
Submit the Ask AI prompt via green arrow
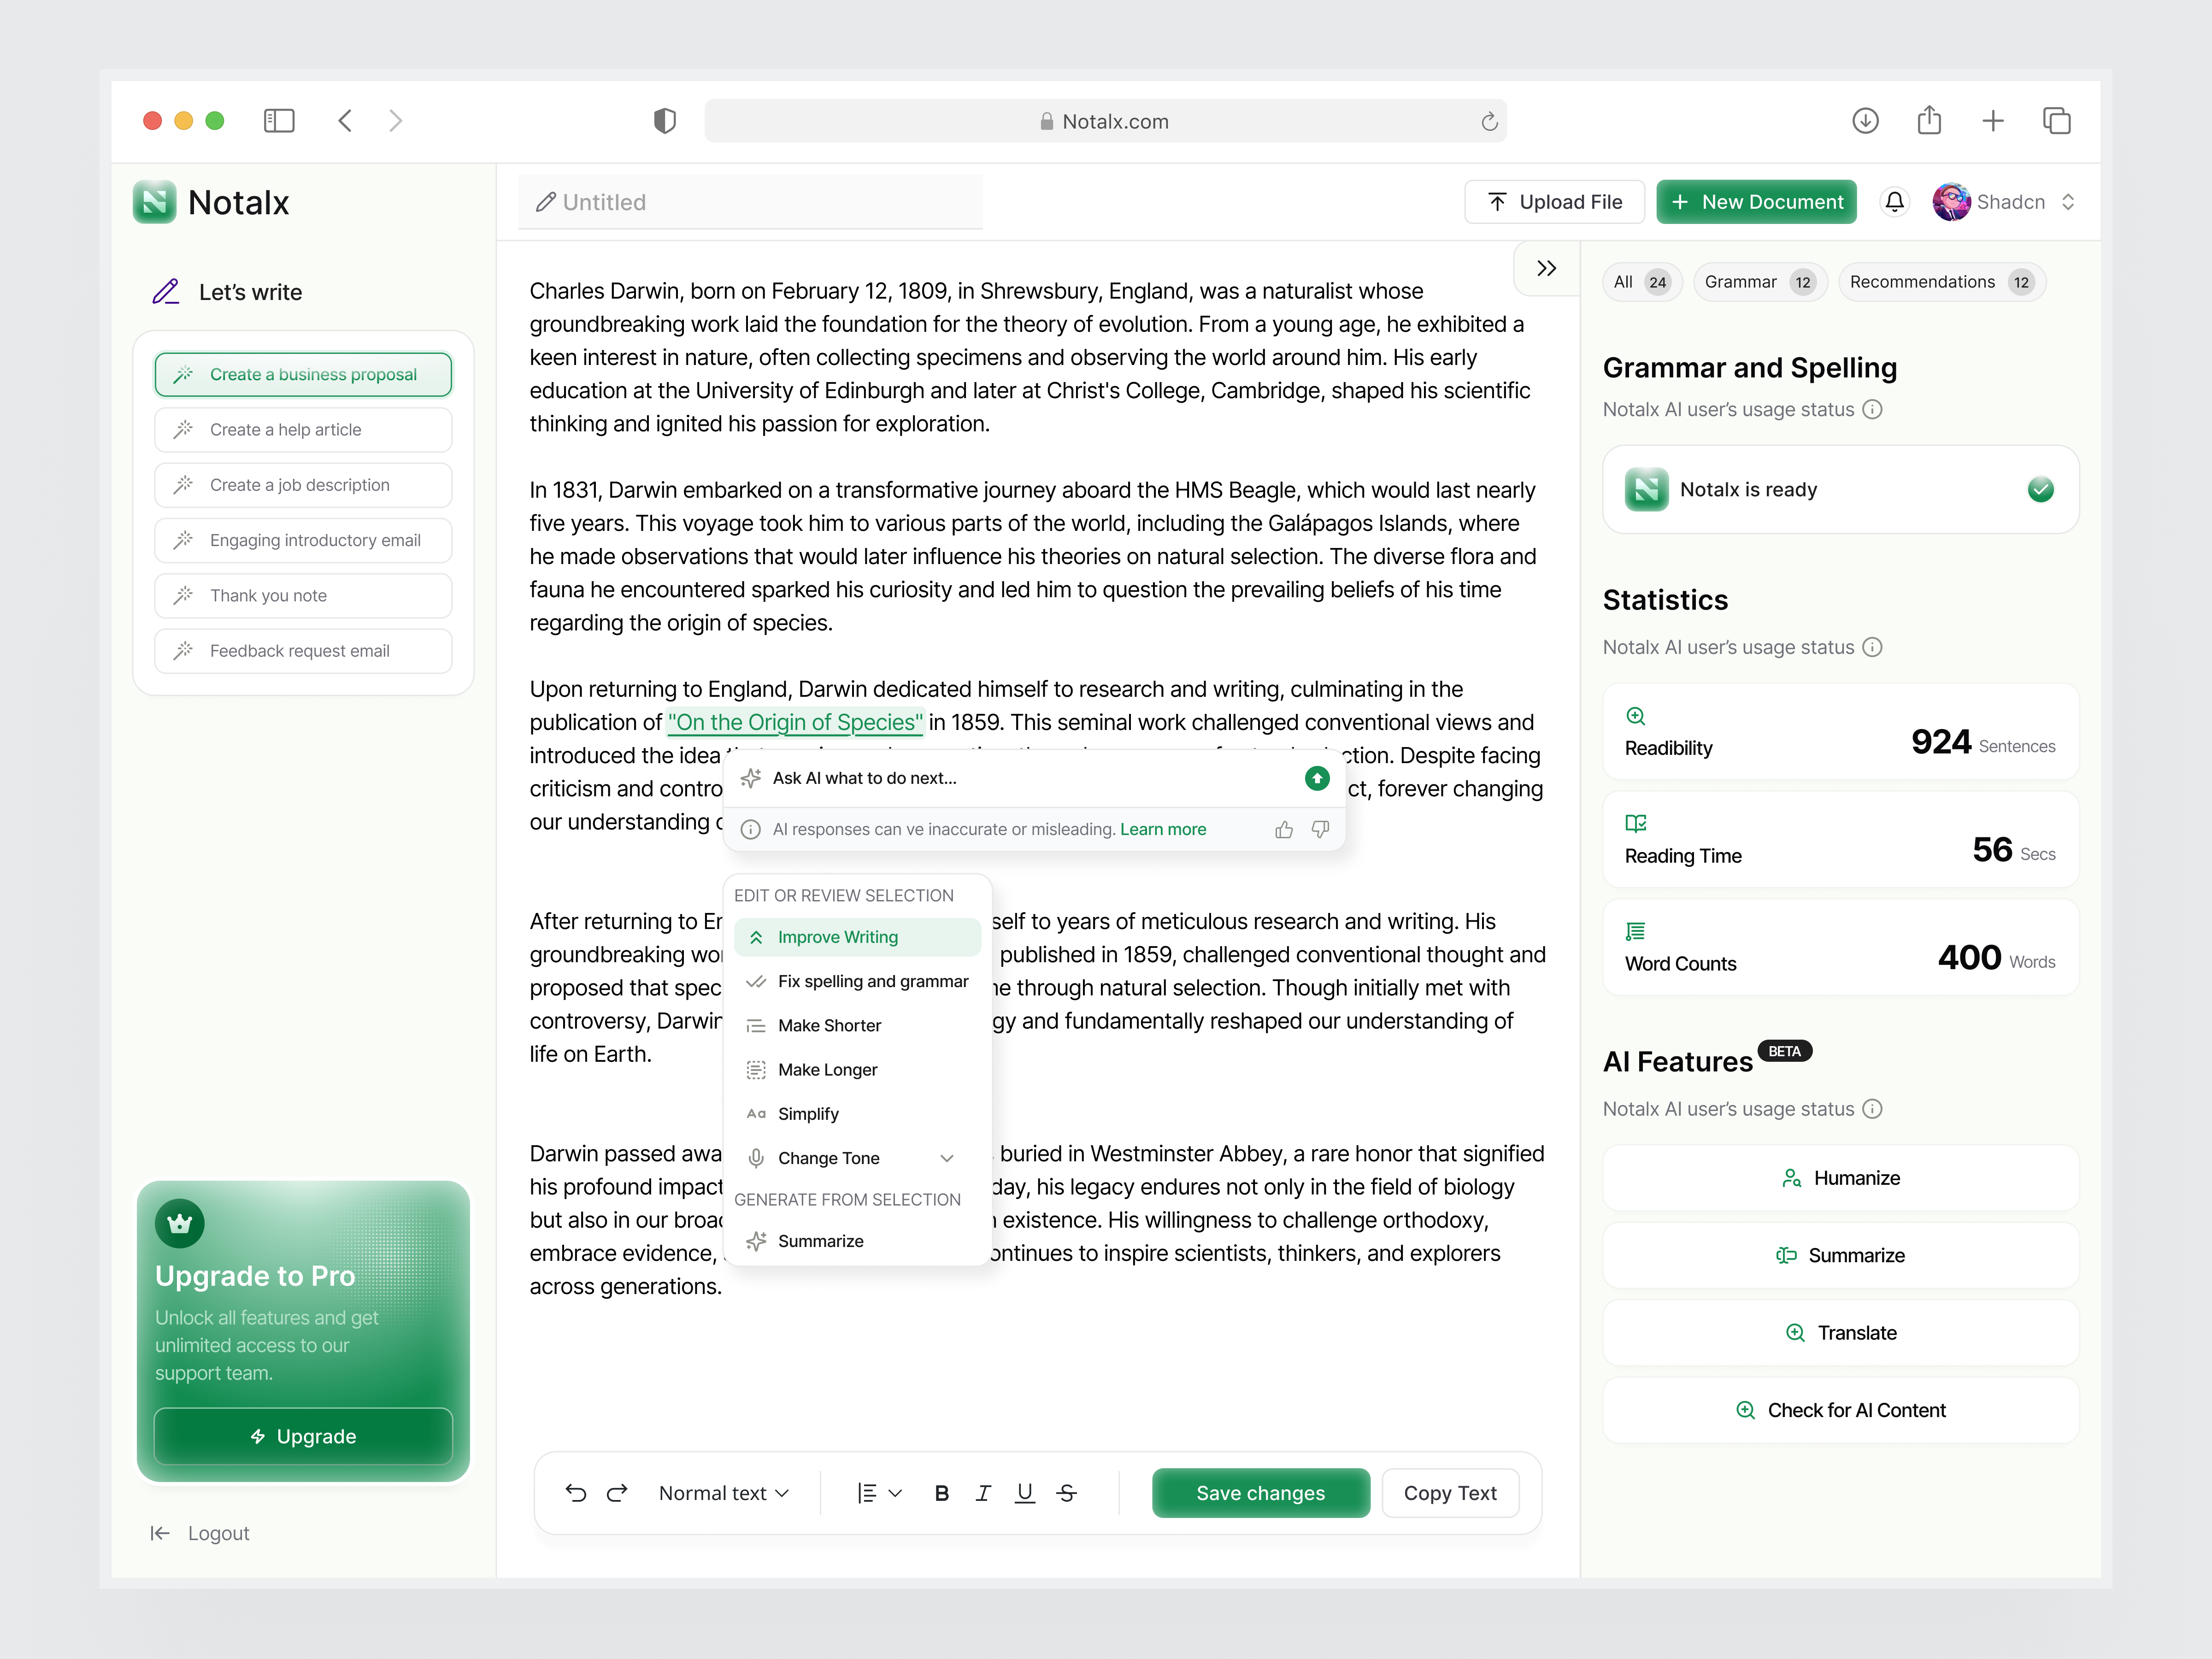[1317, 778]
